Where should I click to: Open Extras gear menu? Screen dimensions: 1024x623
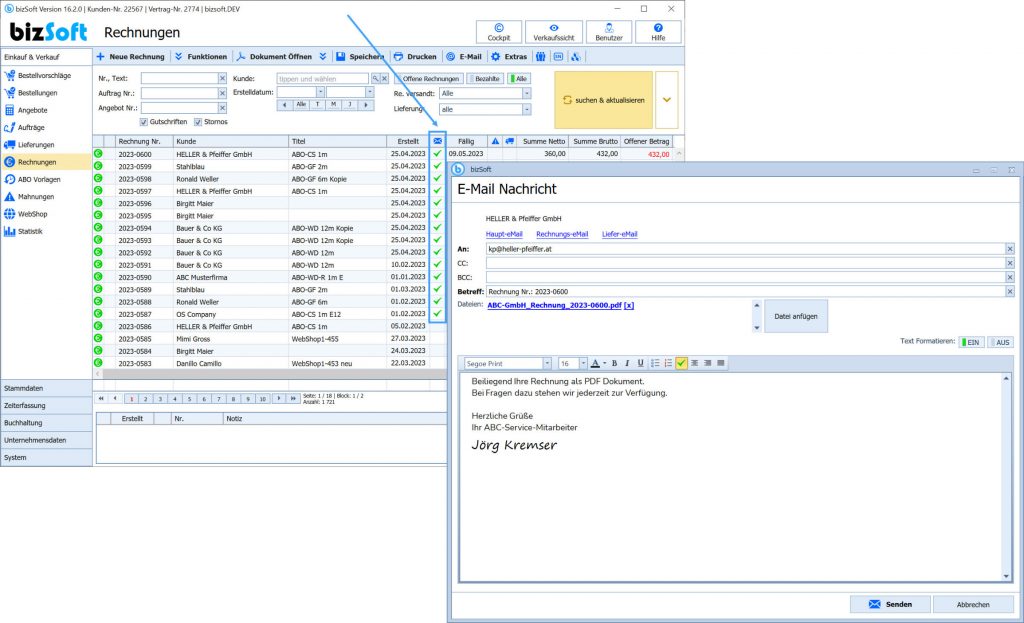(x=509, y=57)
